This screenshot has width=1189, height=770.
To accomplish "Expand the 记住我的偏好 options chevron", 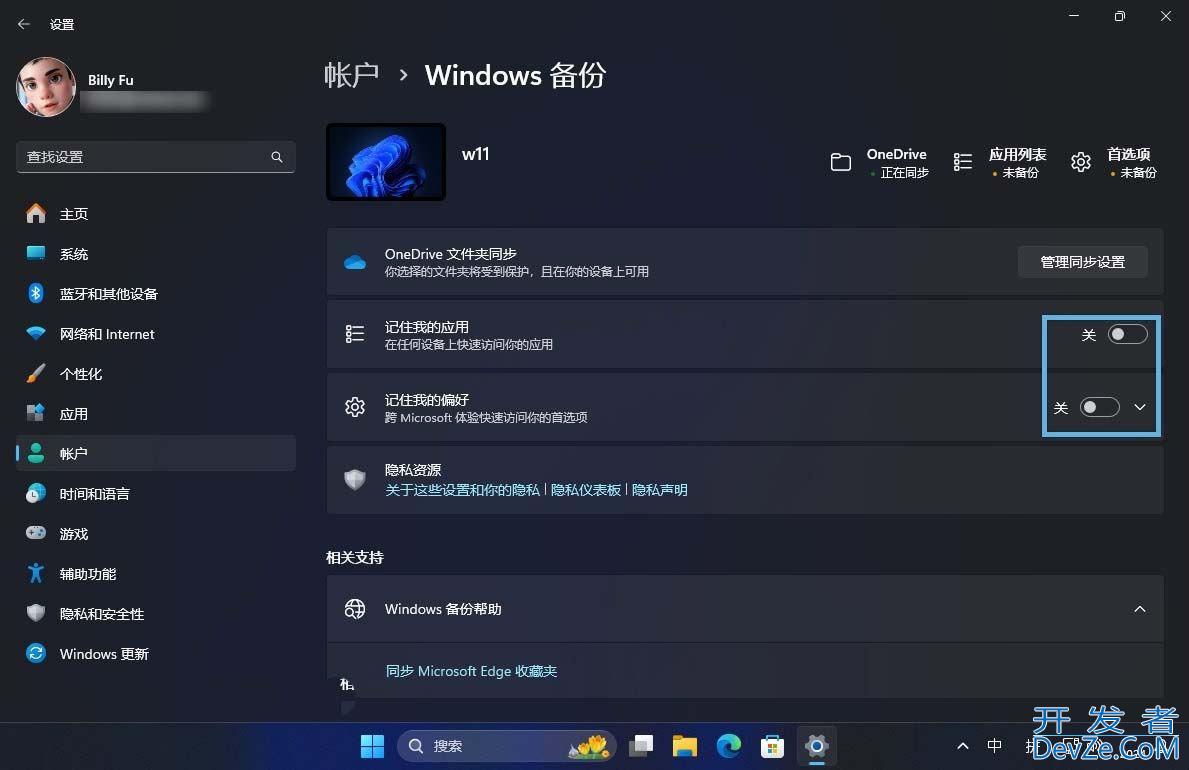I will point(1140,407).
